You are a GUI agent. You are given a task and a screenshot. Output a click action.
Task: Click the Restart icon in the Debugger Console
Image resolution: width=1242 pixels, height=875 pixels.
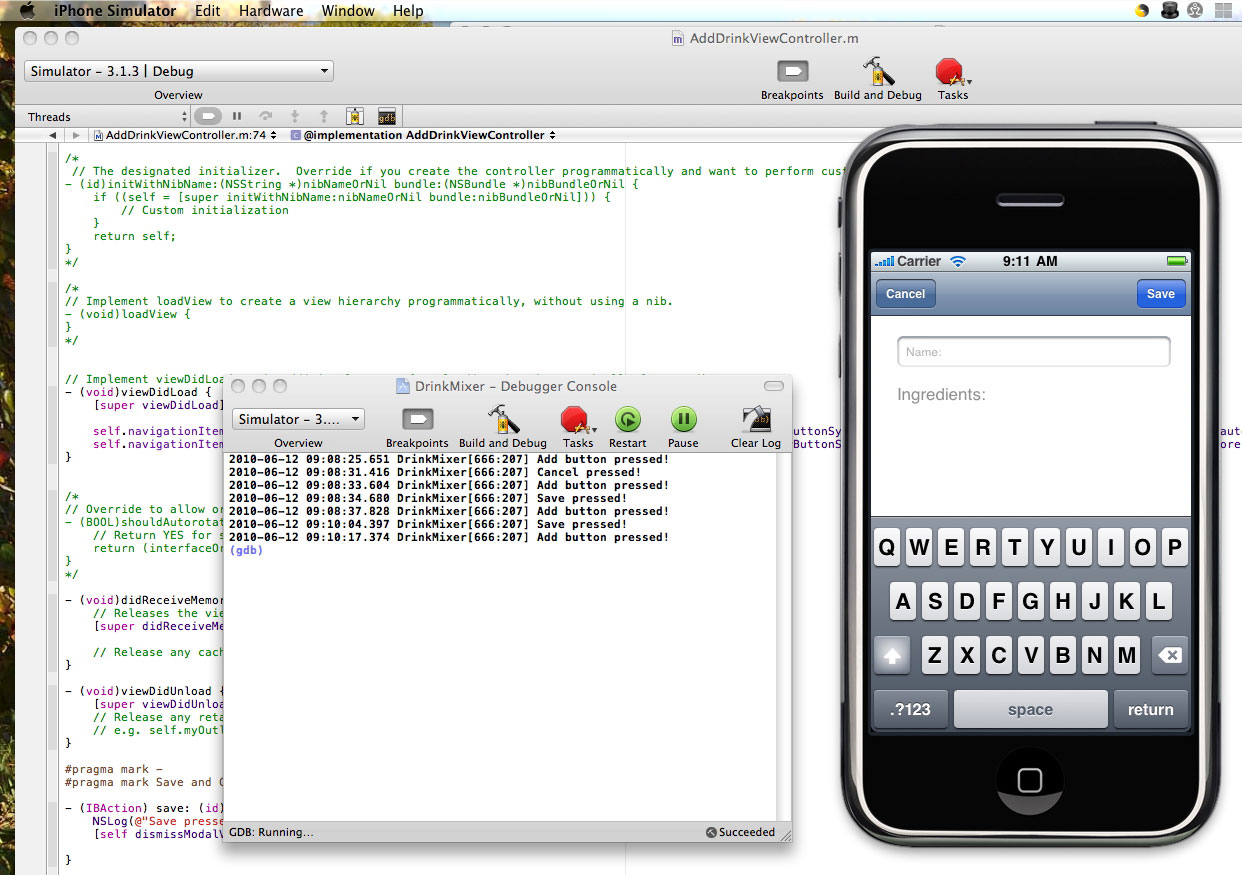click(628, 419)
